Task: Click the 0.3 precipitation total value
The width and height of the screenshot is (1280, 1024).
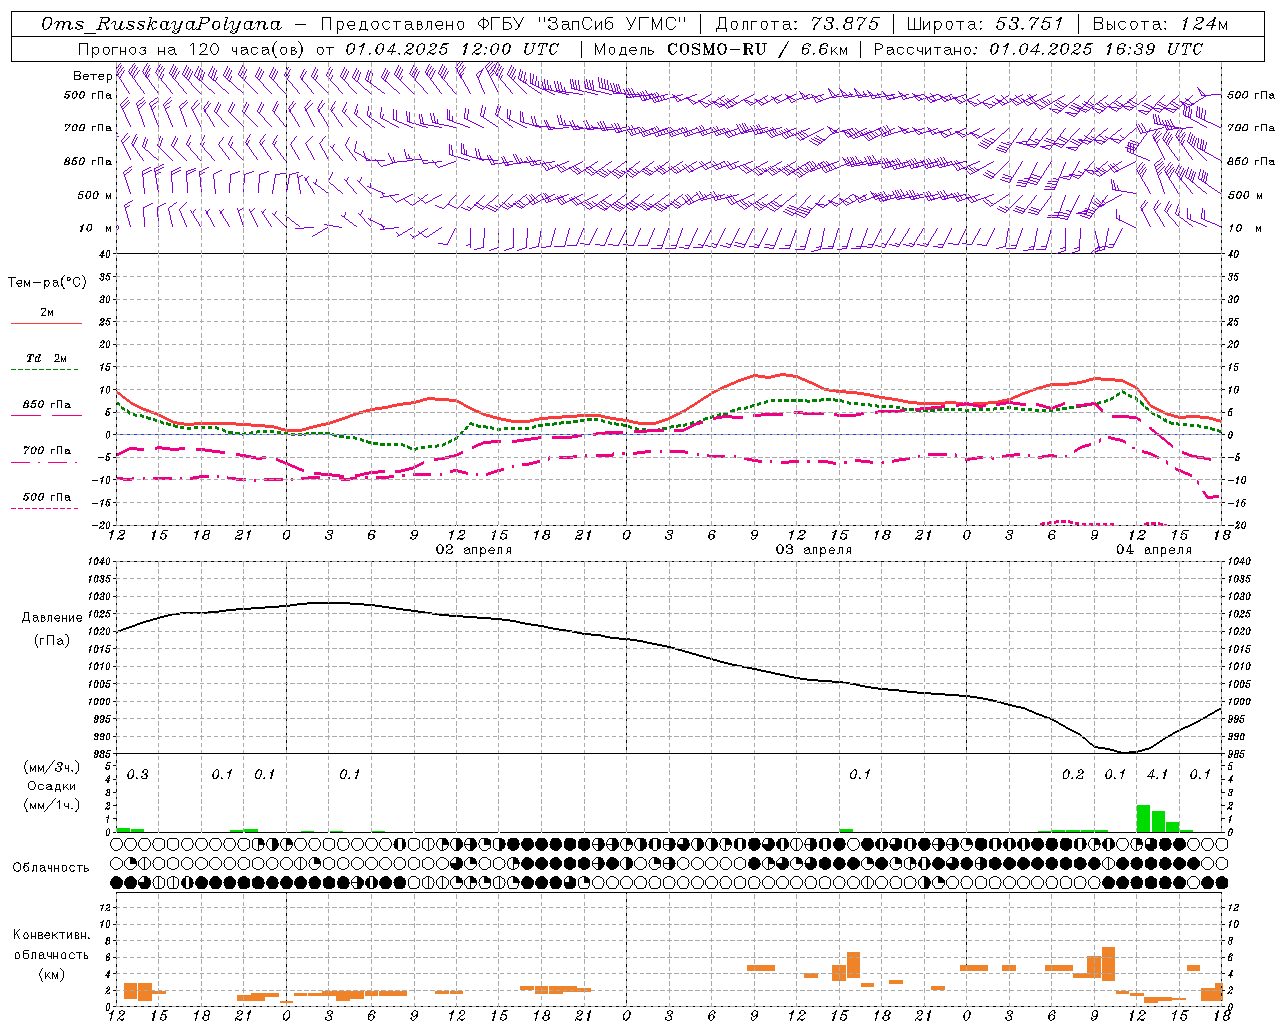Action: point(137,775)
